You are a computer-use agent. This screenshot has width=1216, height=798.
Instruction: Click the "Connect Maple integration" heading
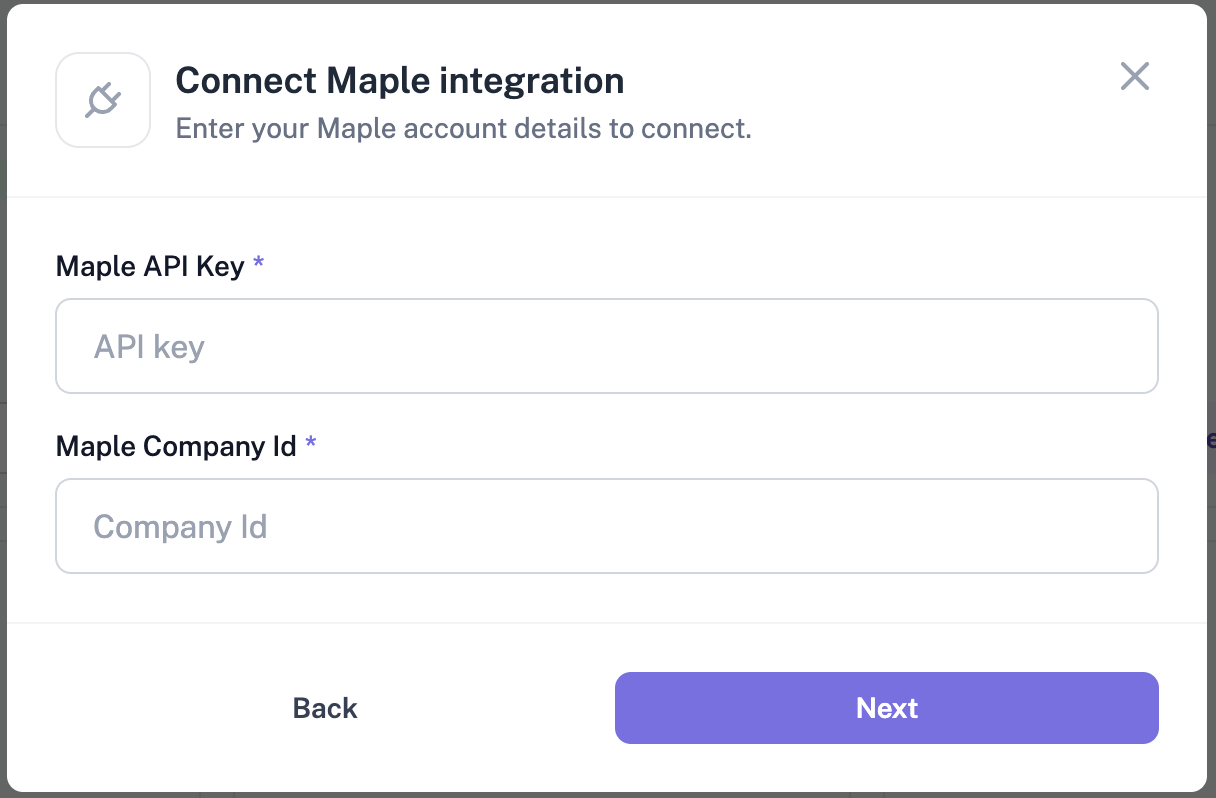[x=399, y=80]
